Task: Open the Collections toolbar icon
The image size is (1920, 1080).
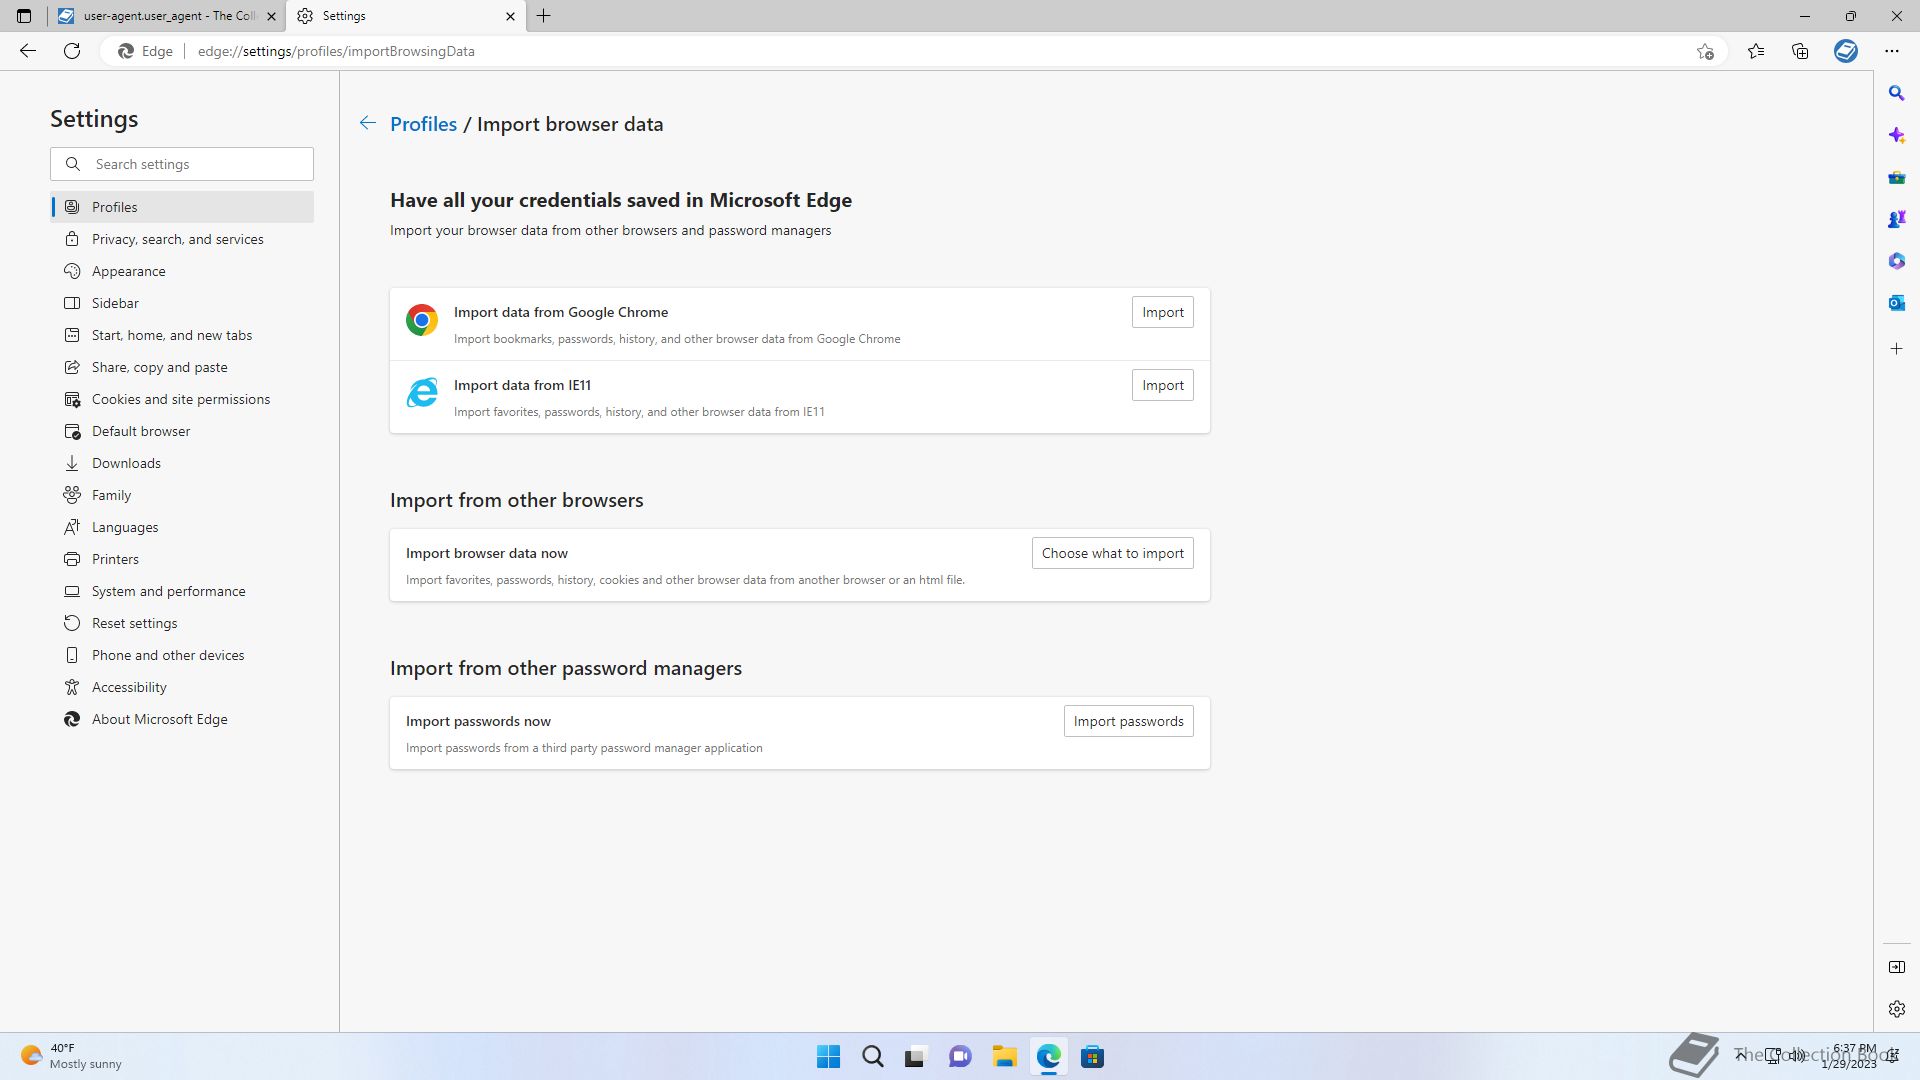Action: 1800,51
